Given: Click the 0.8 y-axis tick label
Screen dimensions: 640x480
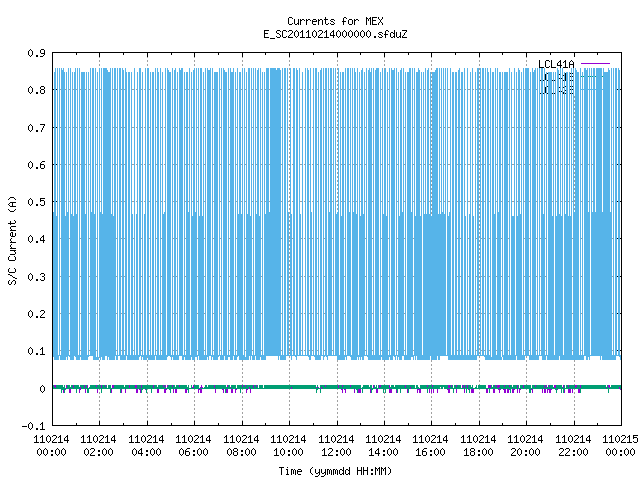Looking at the screenshot, I should pos(36,90).
